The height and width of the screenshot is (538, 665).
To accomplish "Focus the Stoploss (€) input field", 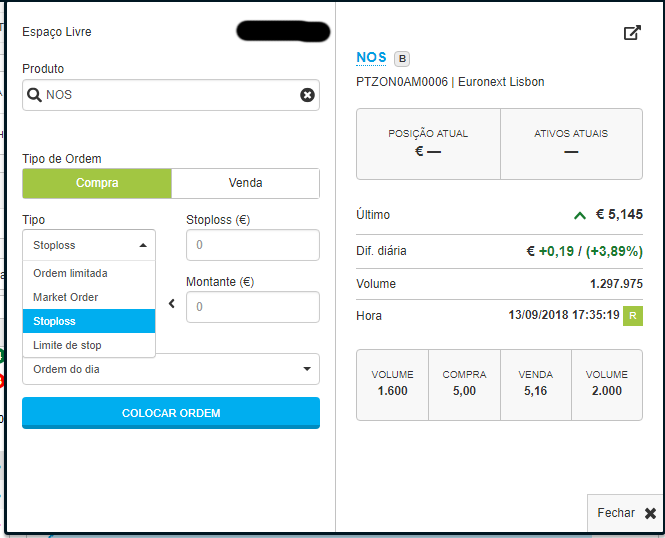I will tap(253, 245).
